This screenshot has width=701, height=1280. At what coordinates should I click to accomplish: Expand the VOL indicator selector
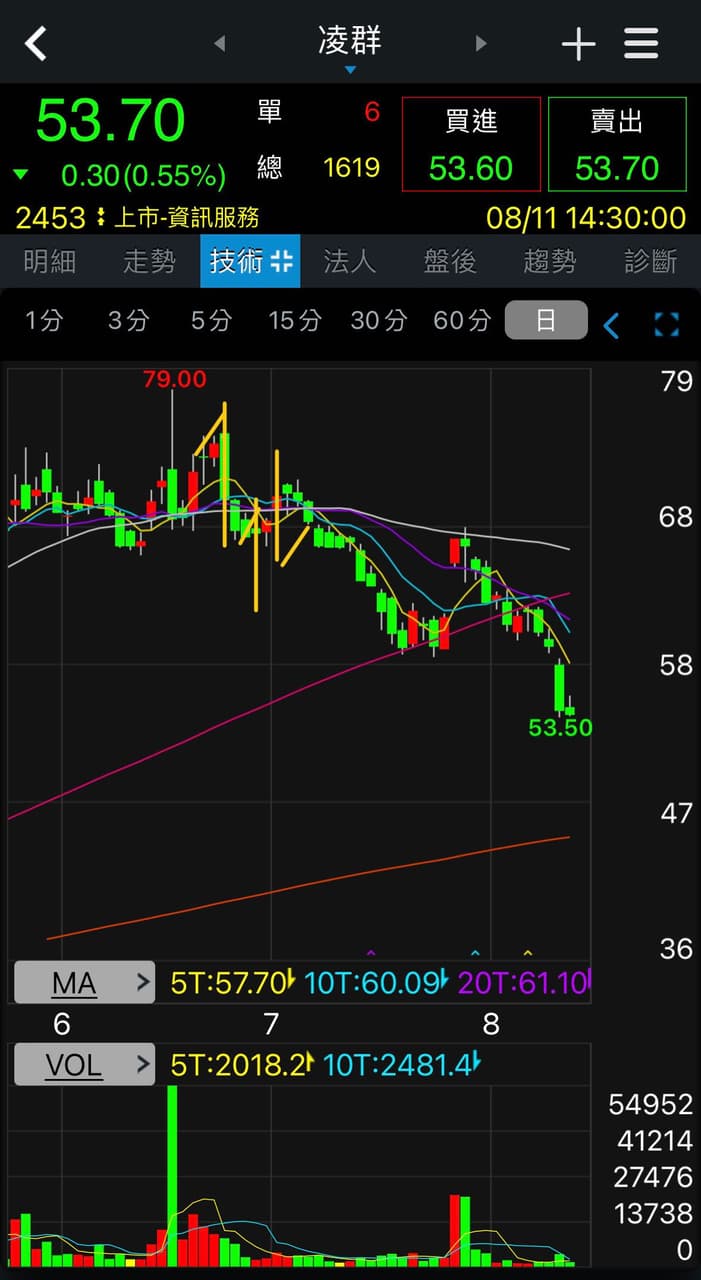[84, 1065]
